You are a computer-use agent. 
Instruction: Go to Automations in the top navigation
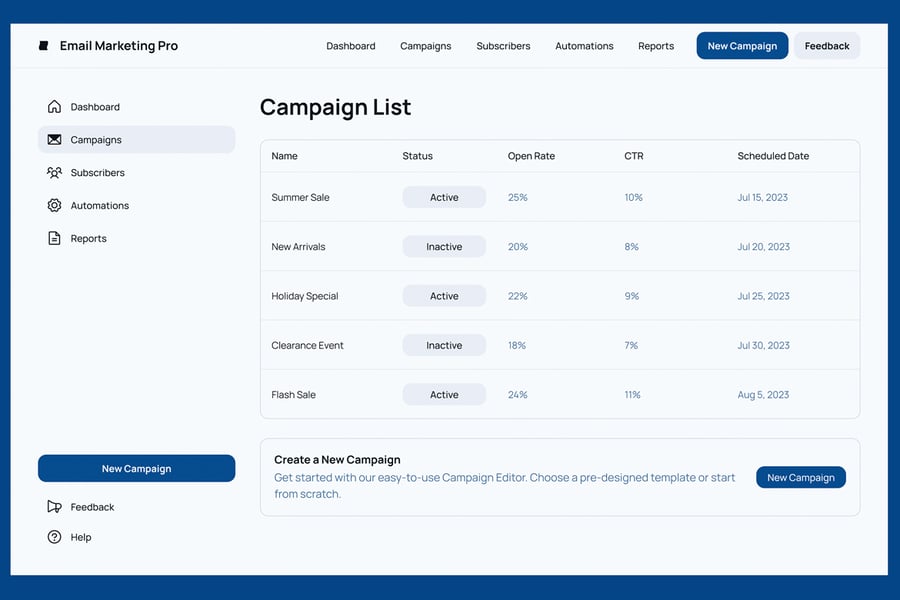coord(584,46)
